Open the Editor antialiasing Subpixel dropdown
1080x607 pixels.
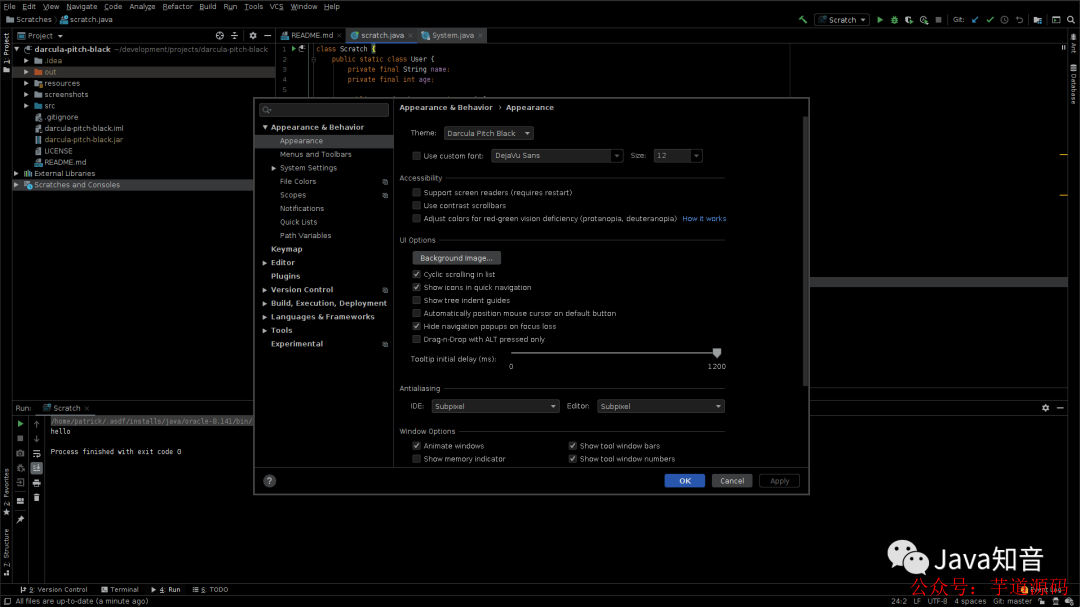click(661, 407)
